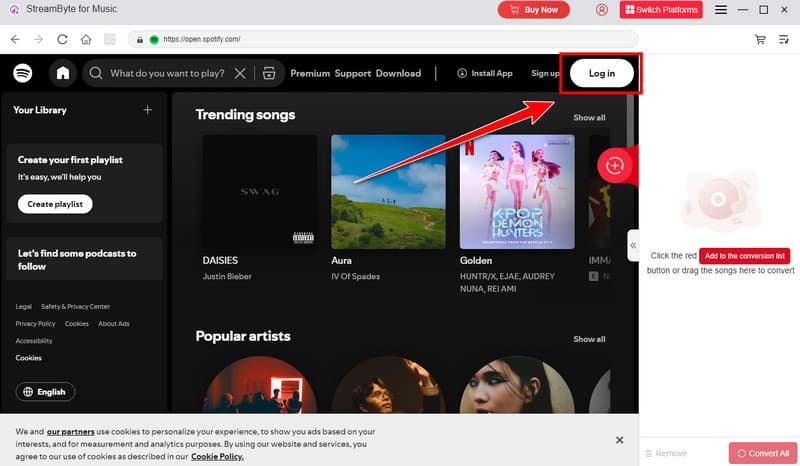Image resolution: width=800 pixels, height=466 pixels.
Task: Open DAISIES album cover
Action: pyautogui.click(x=260, y=191)
